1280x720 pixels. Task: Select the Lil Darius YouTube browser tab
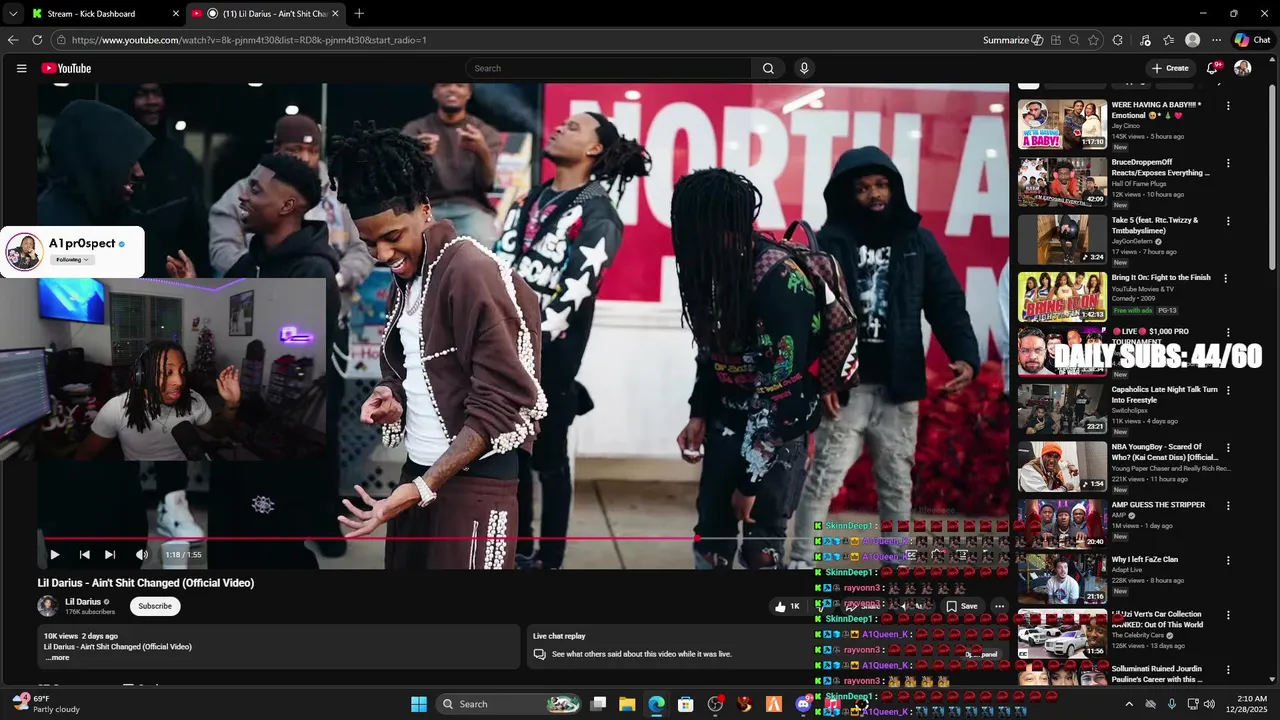[x=267, y=13]
